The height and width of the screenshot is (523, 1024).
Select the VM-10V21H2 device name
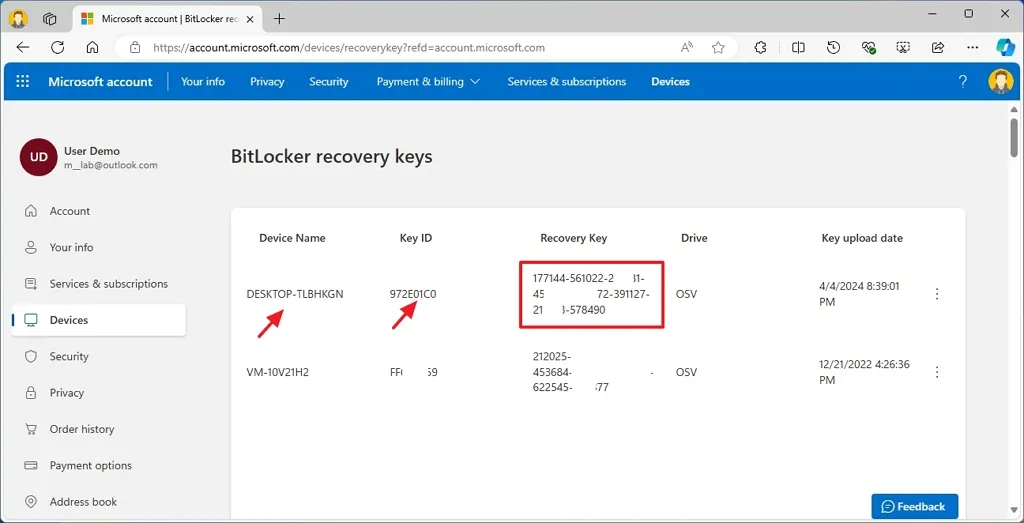coord(276,372)
